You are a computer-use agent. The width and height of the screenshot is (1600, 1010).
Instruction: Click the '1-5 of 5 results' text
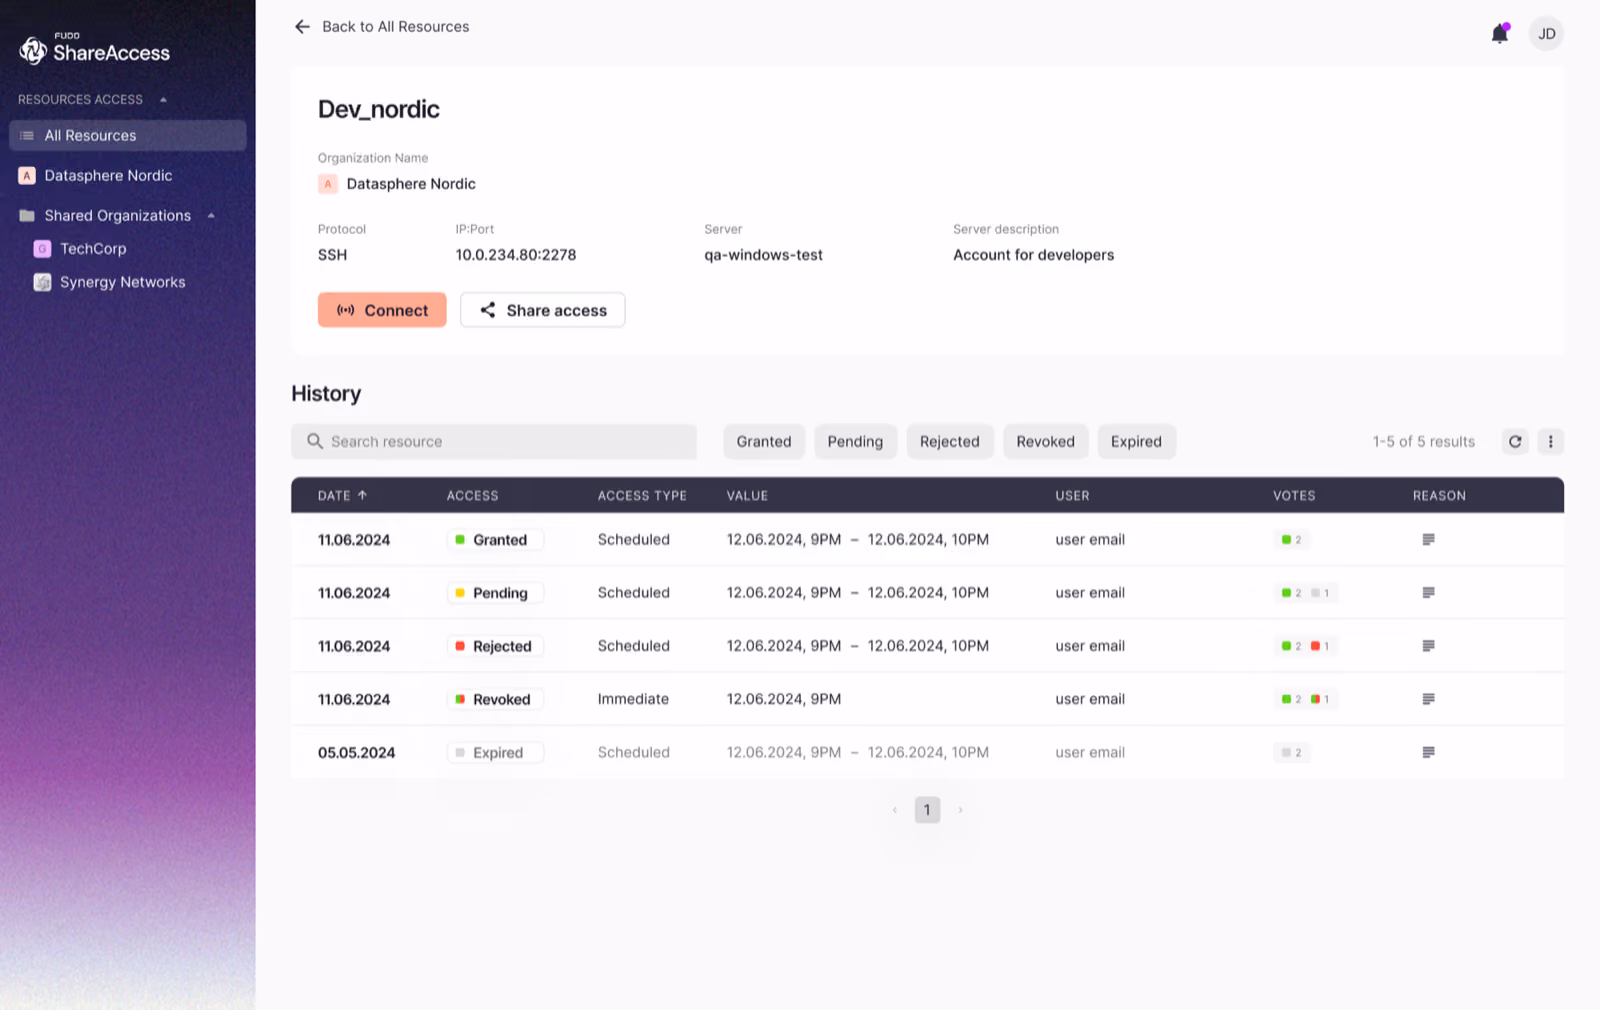pyautogui.click(x=1423, y=441)
